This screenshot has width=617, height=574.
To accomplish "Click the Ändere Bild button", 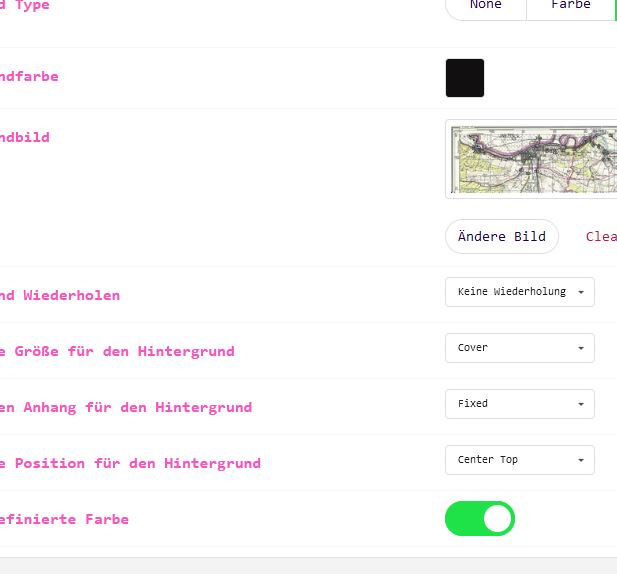I will (x=502, y=236).
